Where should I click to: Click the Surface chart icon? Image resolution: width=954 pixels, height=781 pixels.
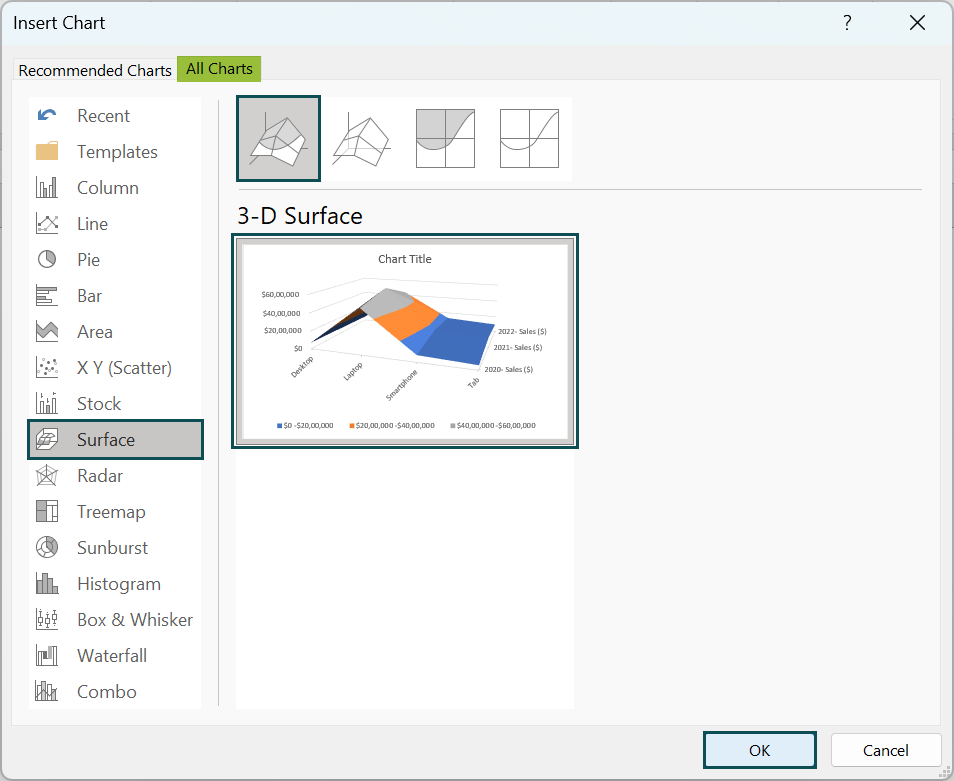click(x=47, y=439)
